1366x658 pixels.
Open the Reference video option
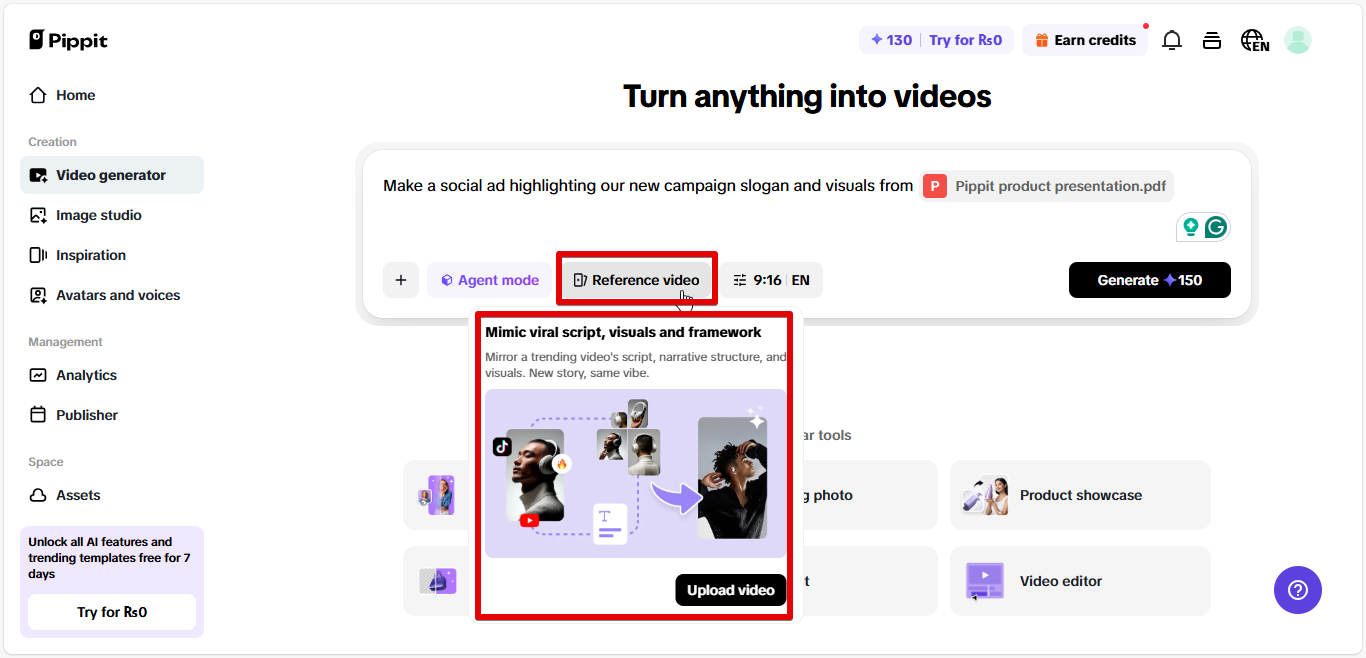pyautogui.click(x=636, y=280)
